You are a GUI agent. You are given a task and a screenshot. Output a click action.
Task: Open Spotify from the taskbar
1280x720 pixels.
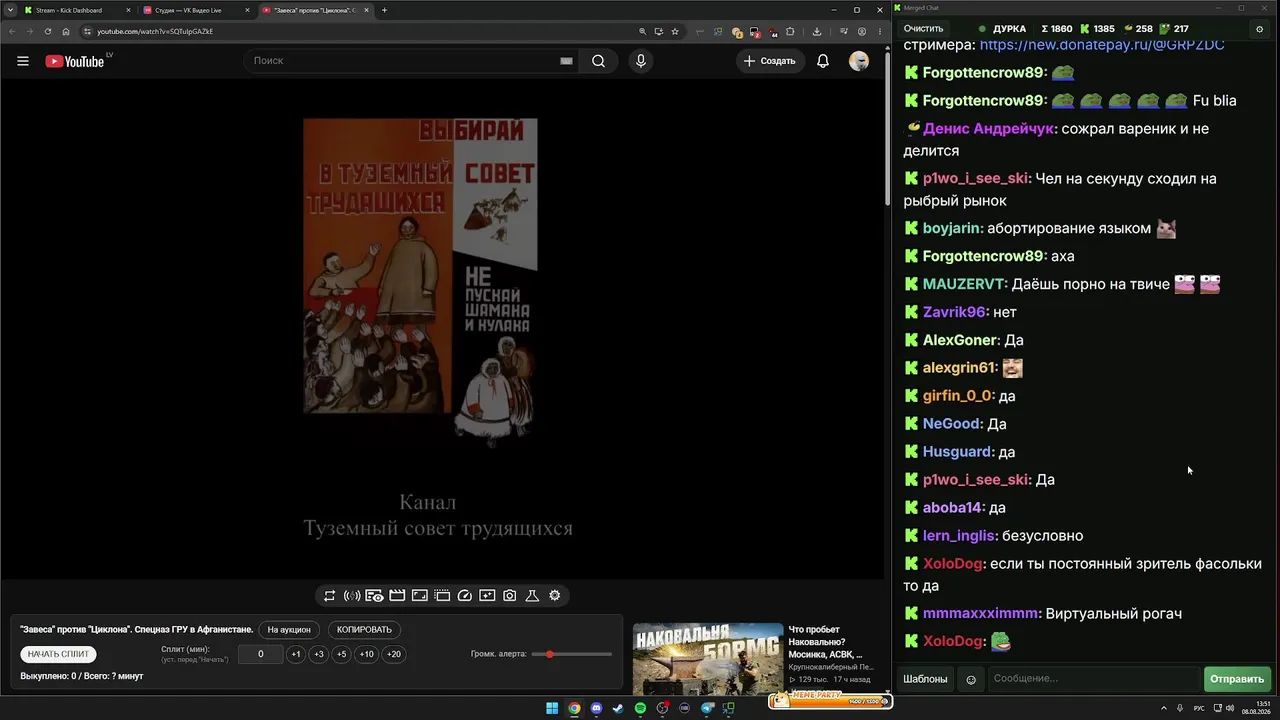click(x=640, y=709)
